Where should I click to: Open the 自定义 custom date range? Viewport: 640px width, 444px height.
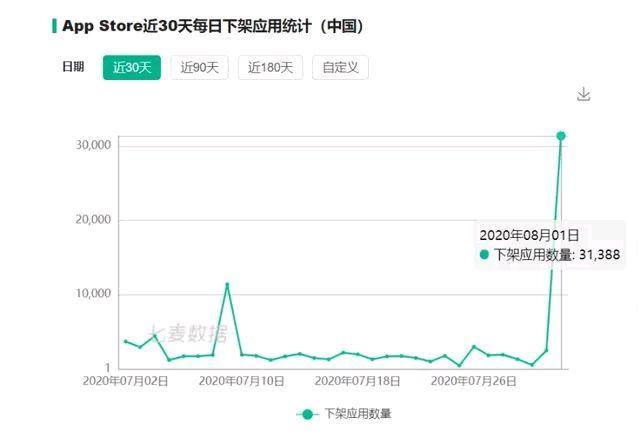click(x=340, y=67)
